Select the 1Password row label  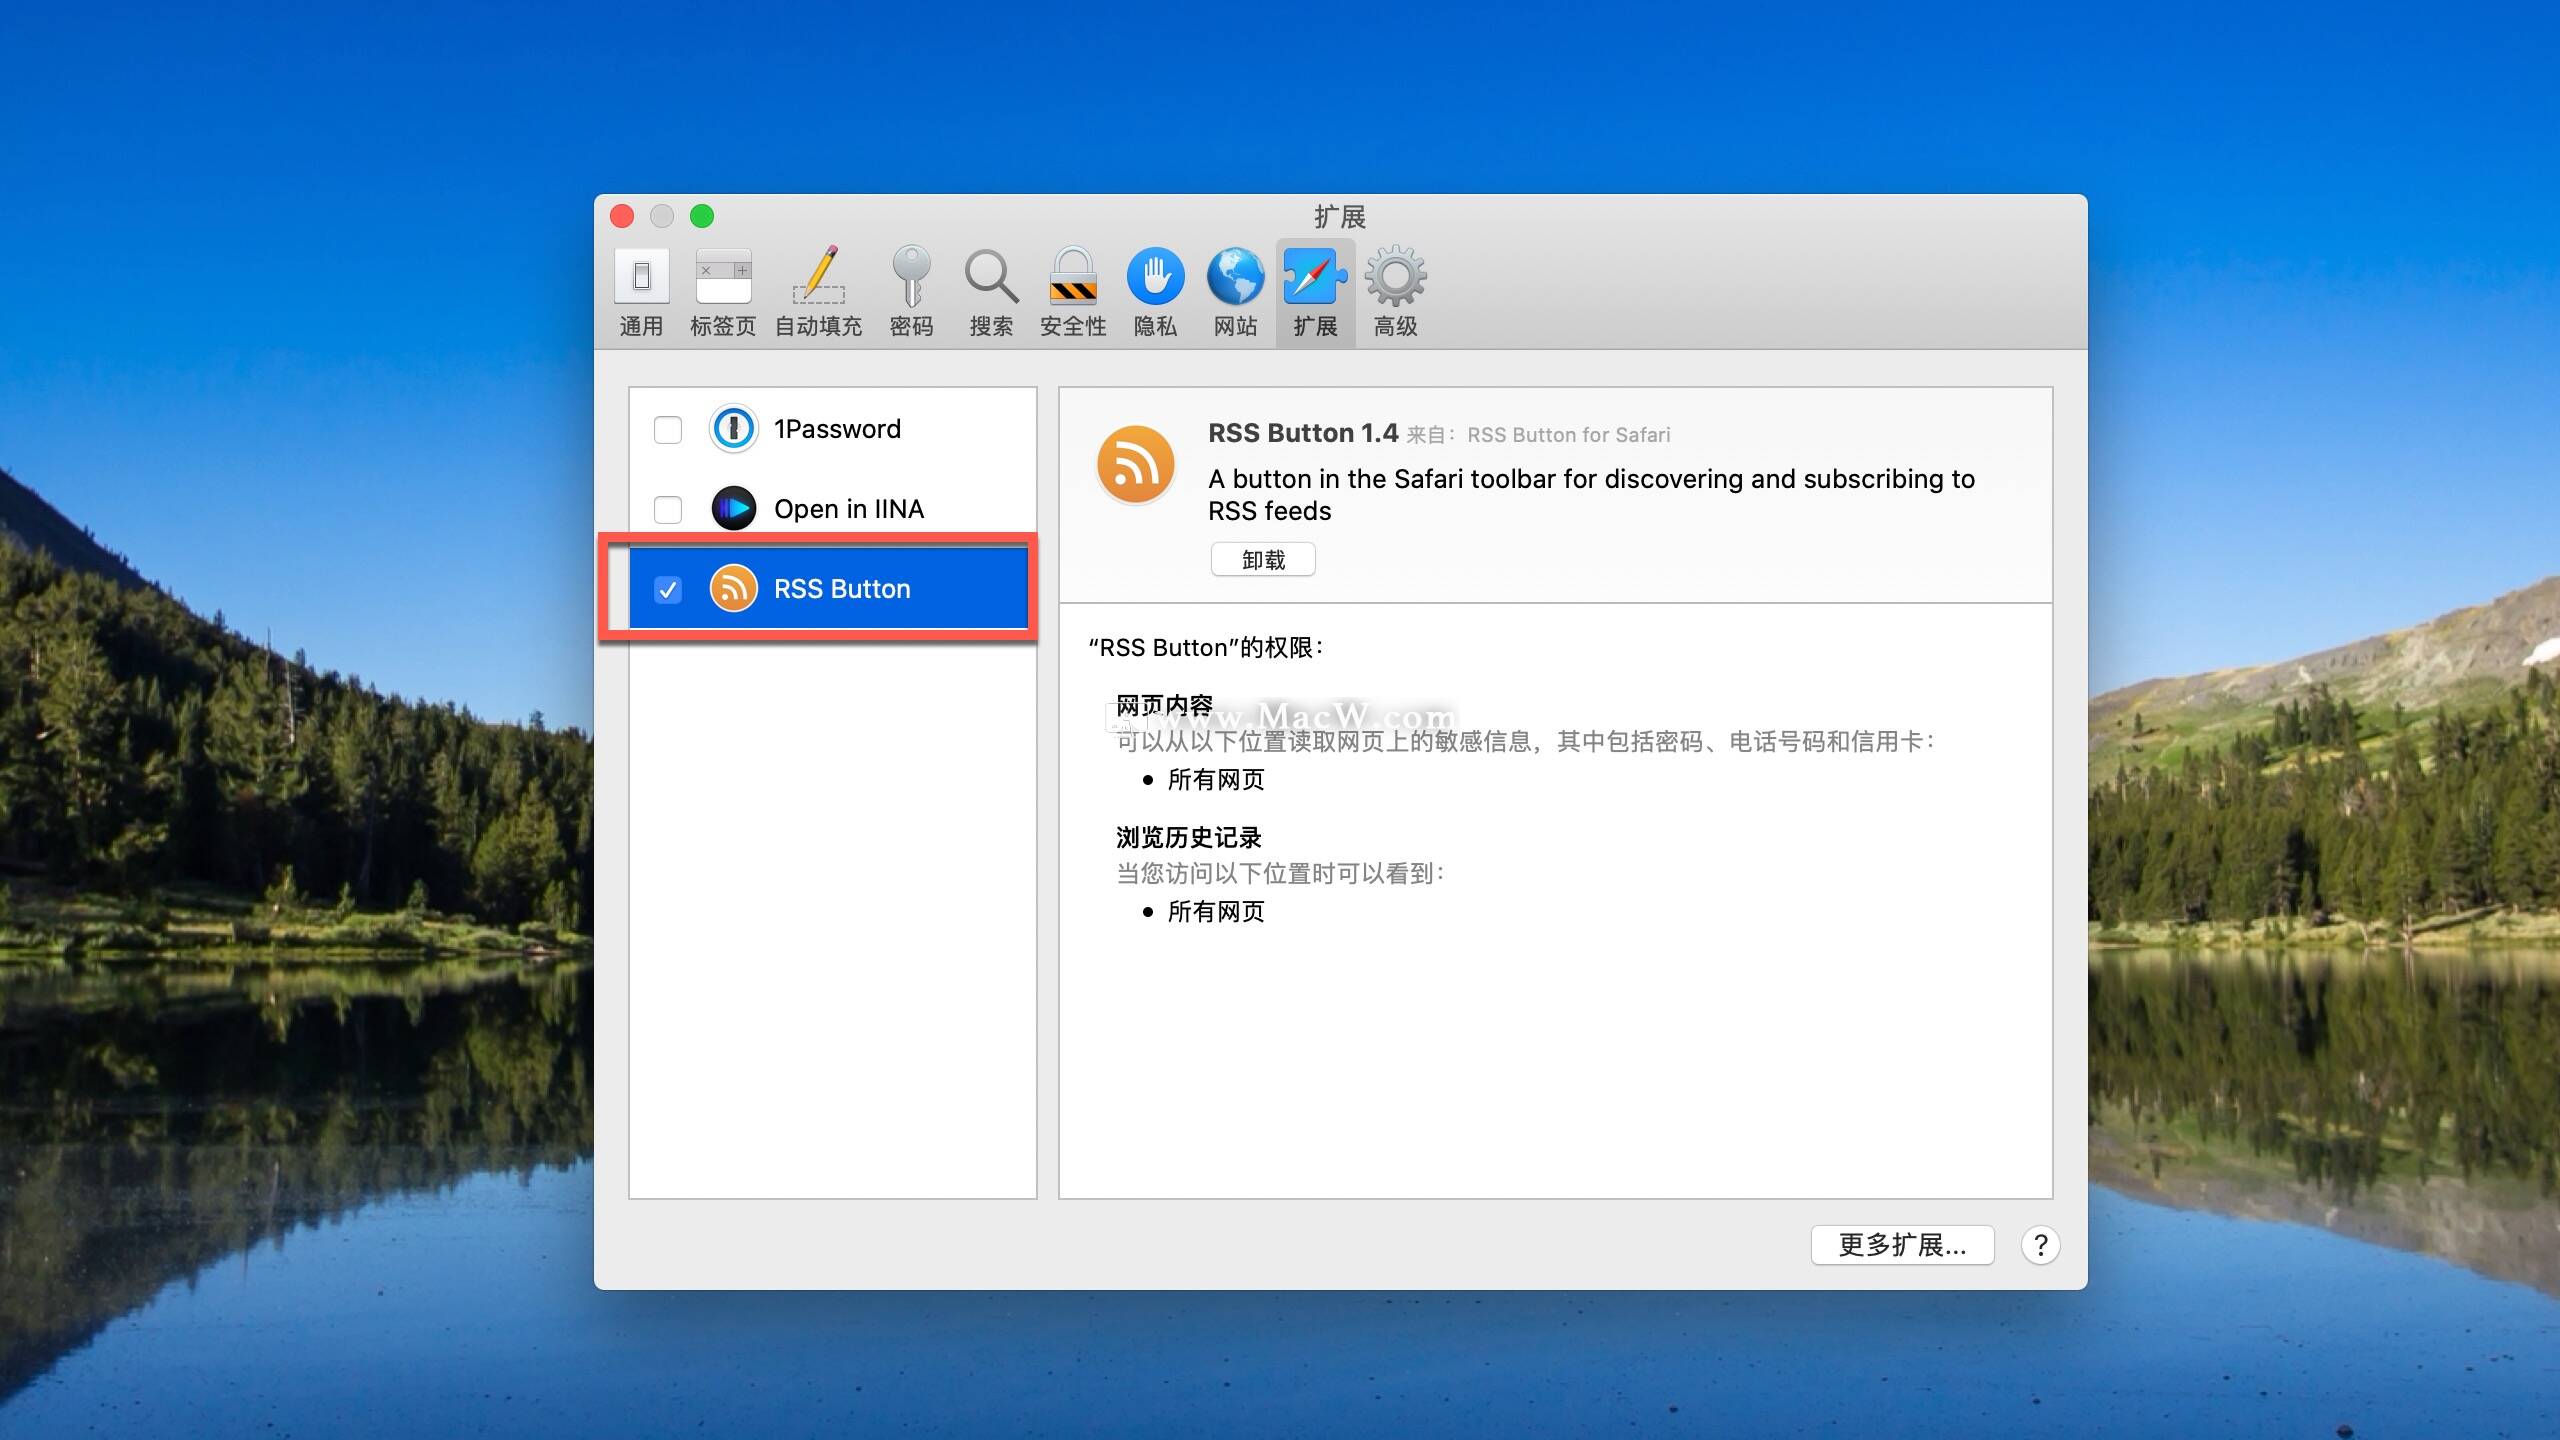[x=837, y=429]
